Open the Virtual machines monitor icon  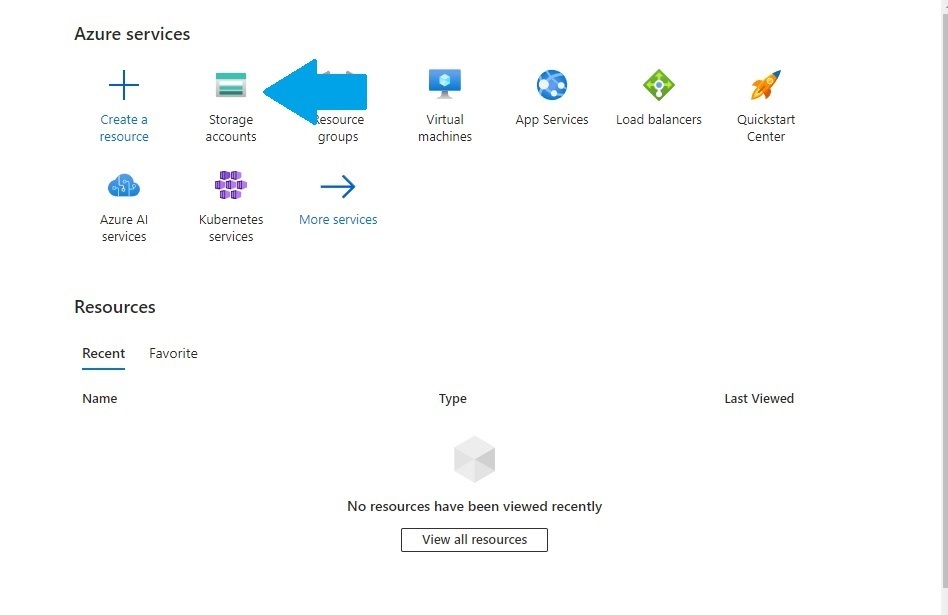tap(445, 84)
